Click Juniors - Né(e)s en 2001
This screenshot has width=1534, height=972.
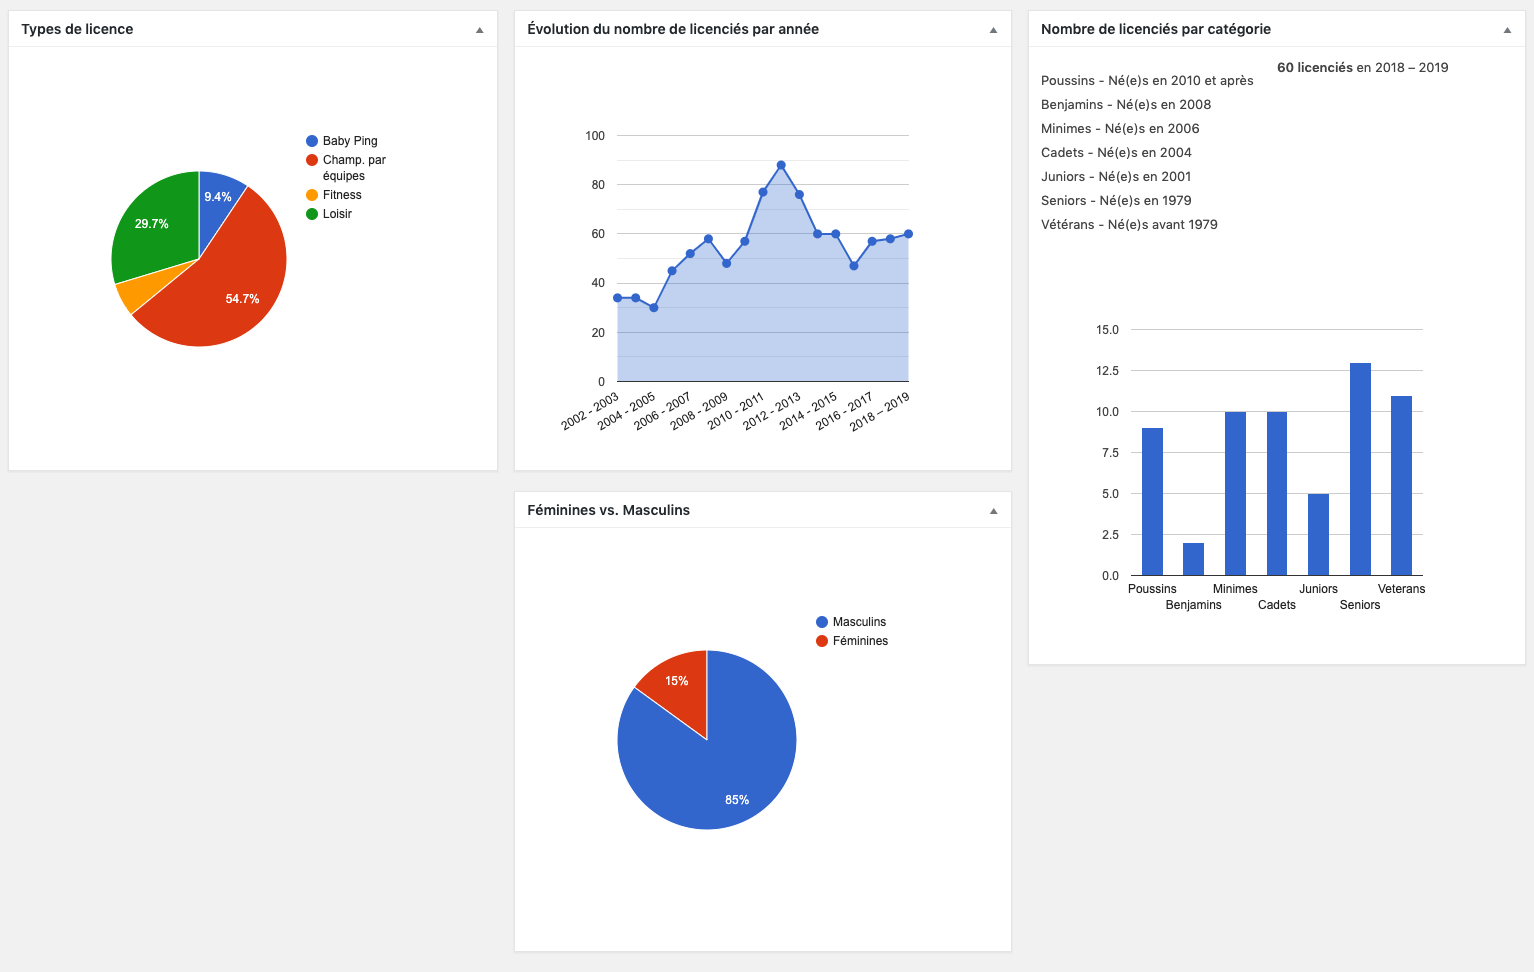(x=1116, y=177)
